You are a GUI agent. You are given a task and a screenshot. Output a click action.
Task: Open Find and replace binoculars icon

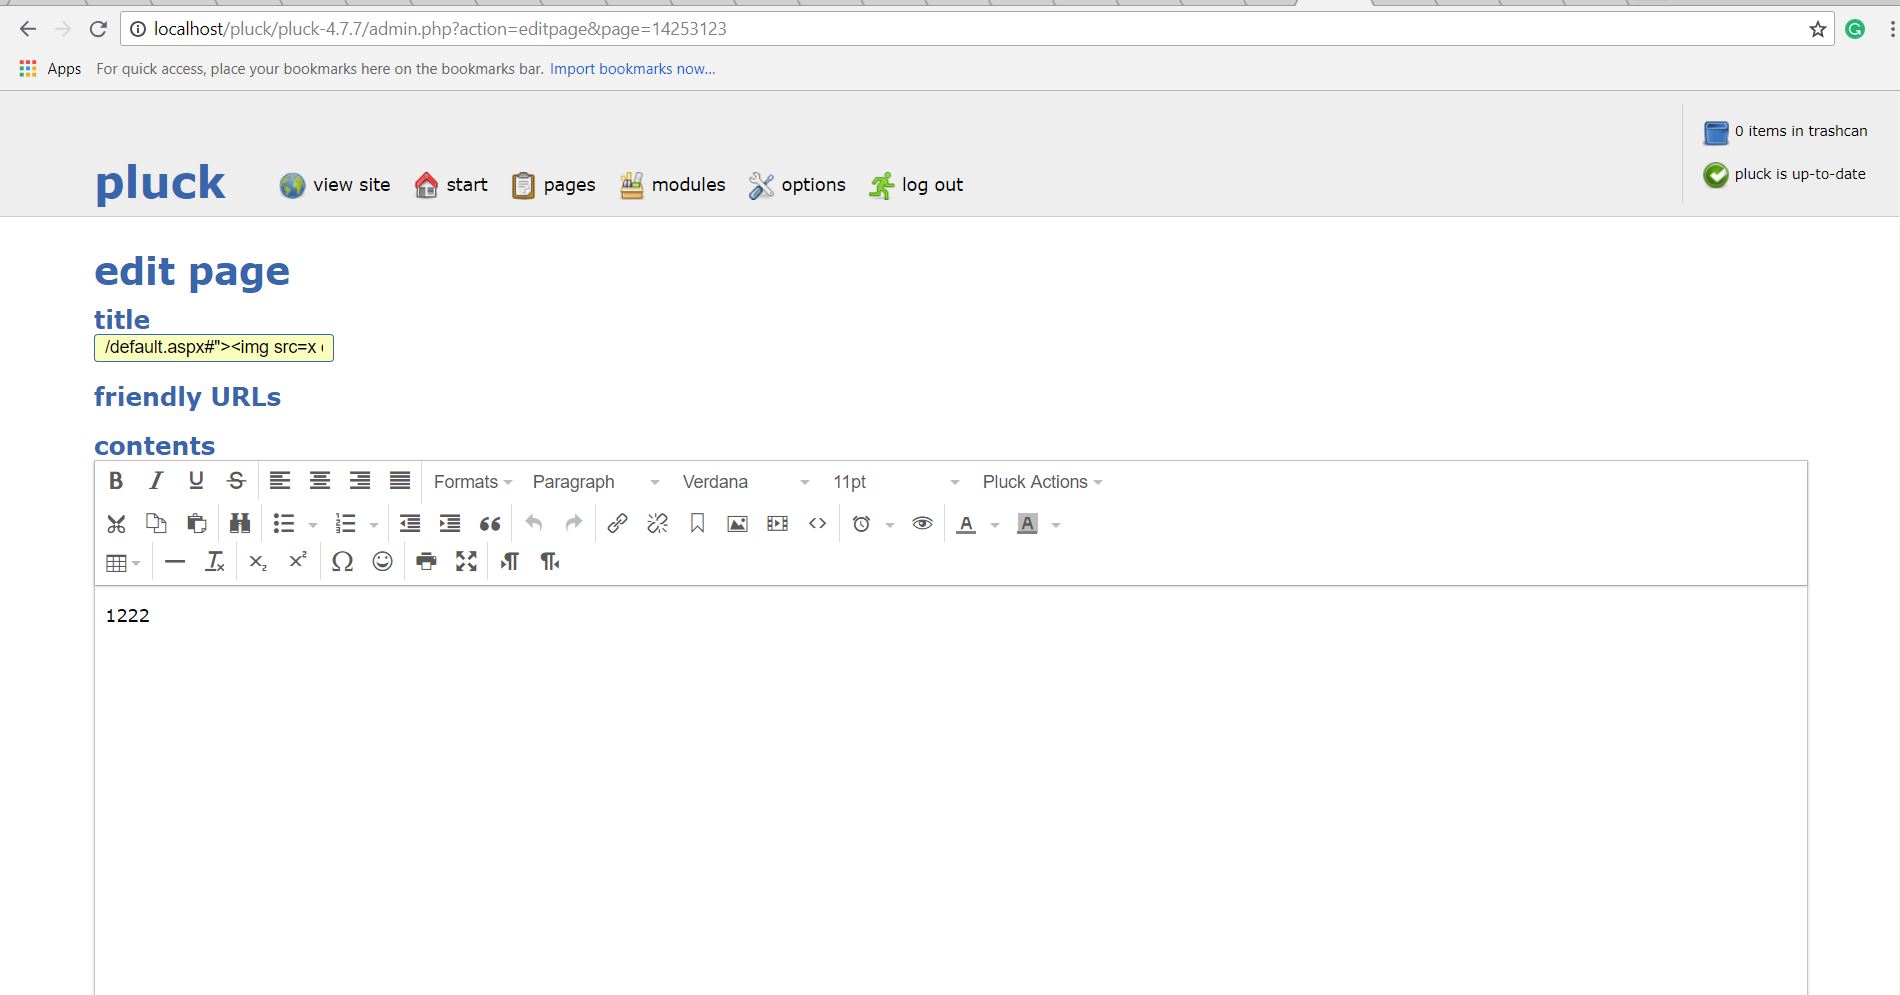tap(240, 523)
